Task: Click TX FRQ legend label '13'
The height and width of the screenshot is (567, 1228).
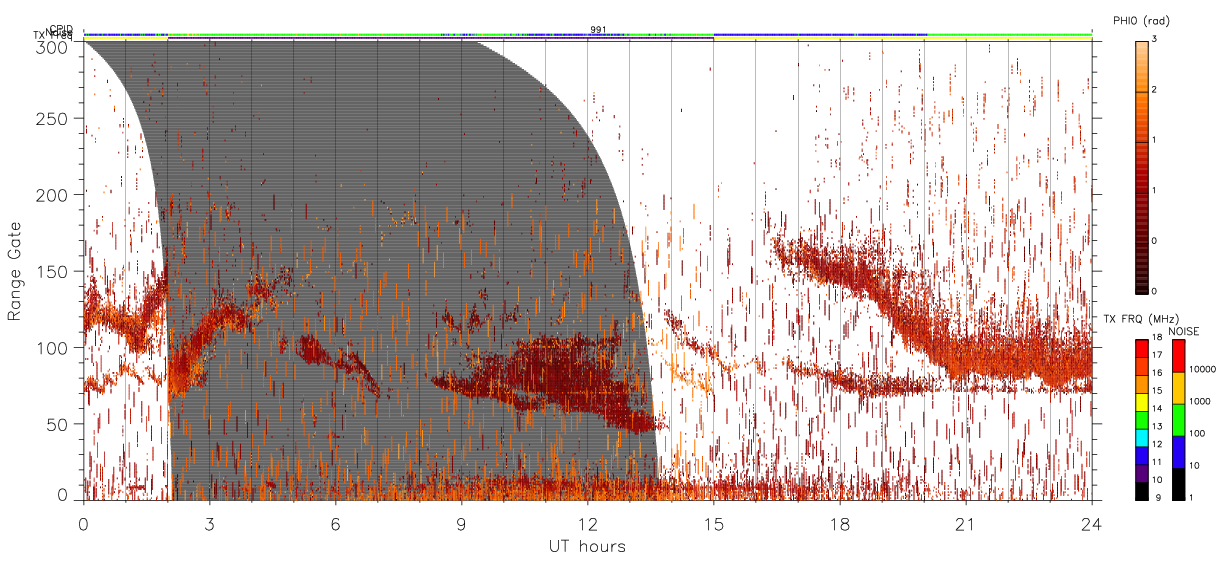Action: click(x=1156, y=426)
